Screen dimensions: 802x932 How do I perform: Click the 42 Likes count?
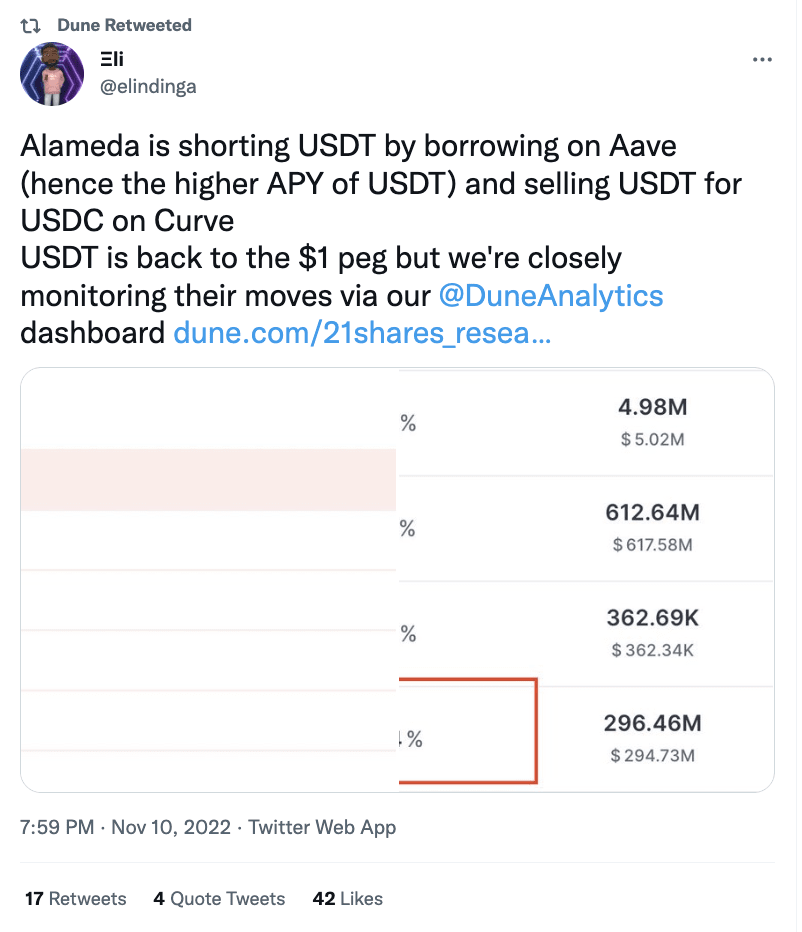tap(346, 898)
